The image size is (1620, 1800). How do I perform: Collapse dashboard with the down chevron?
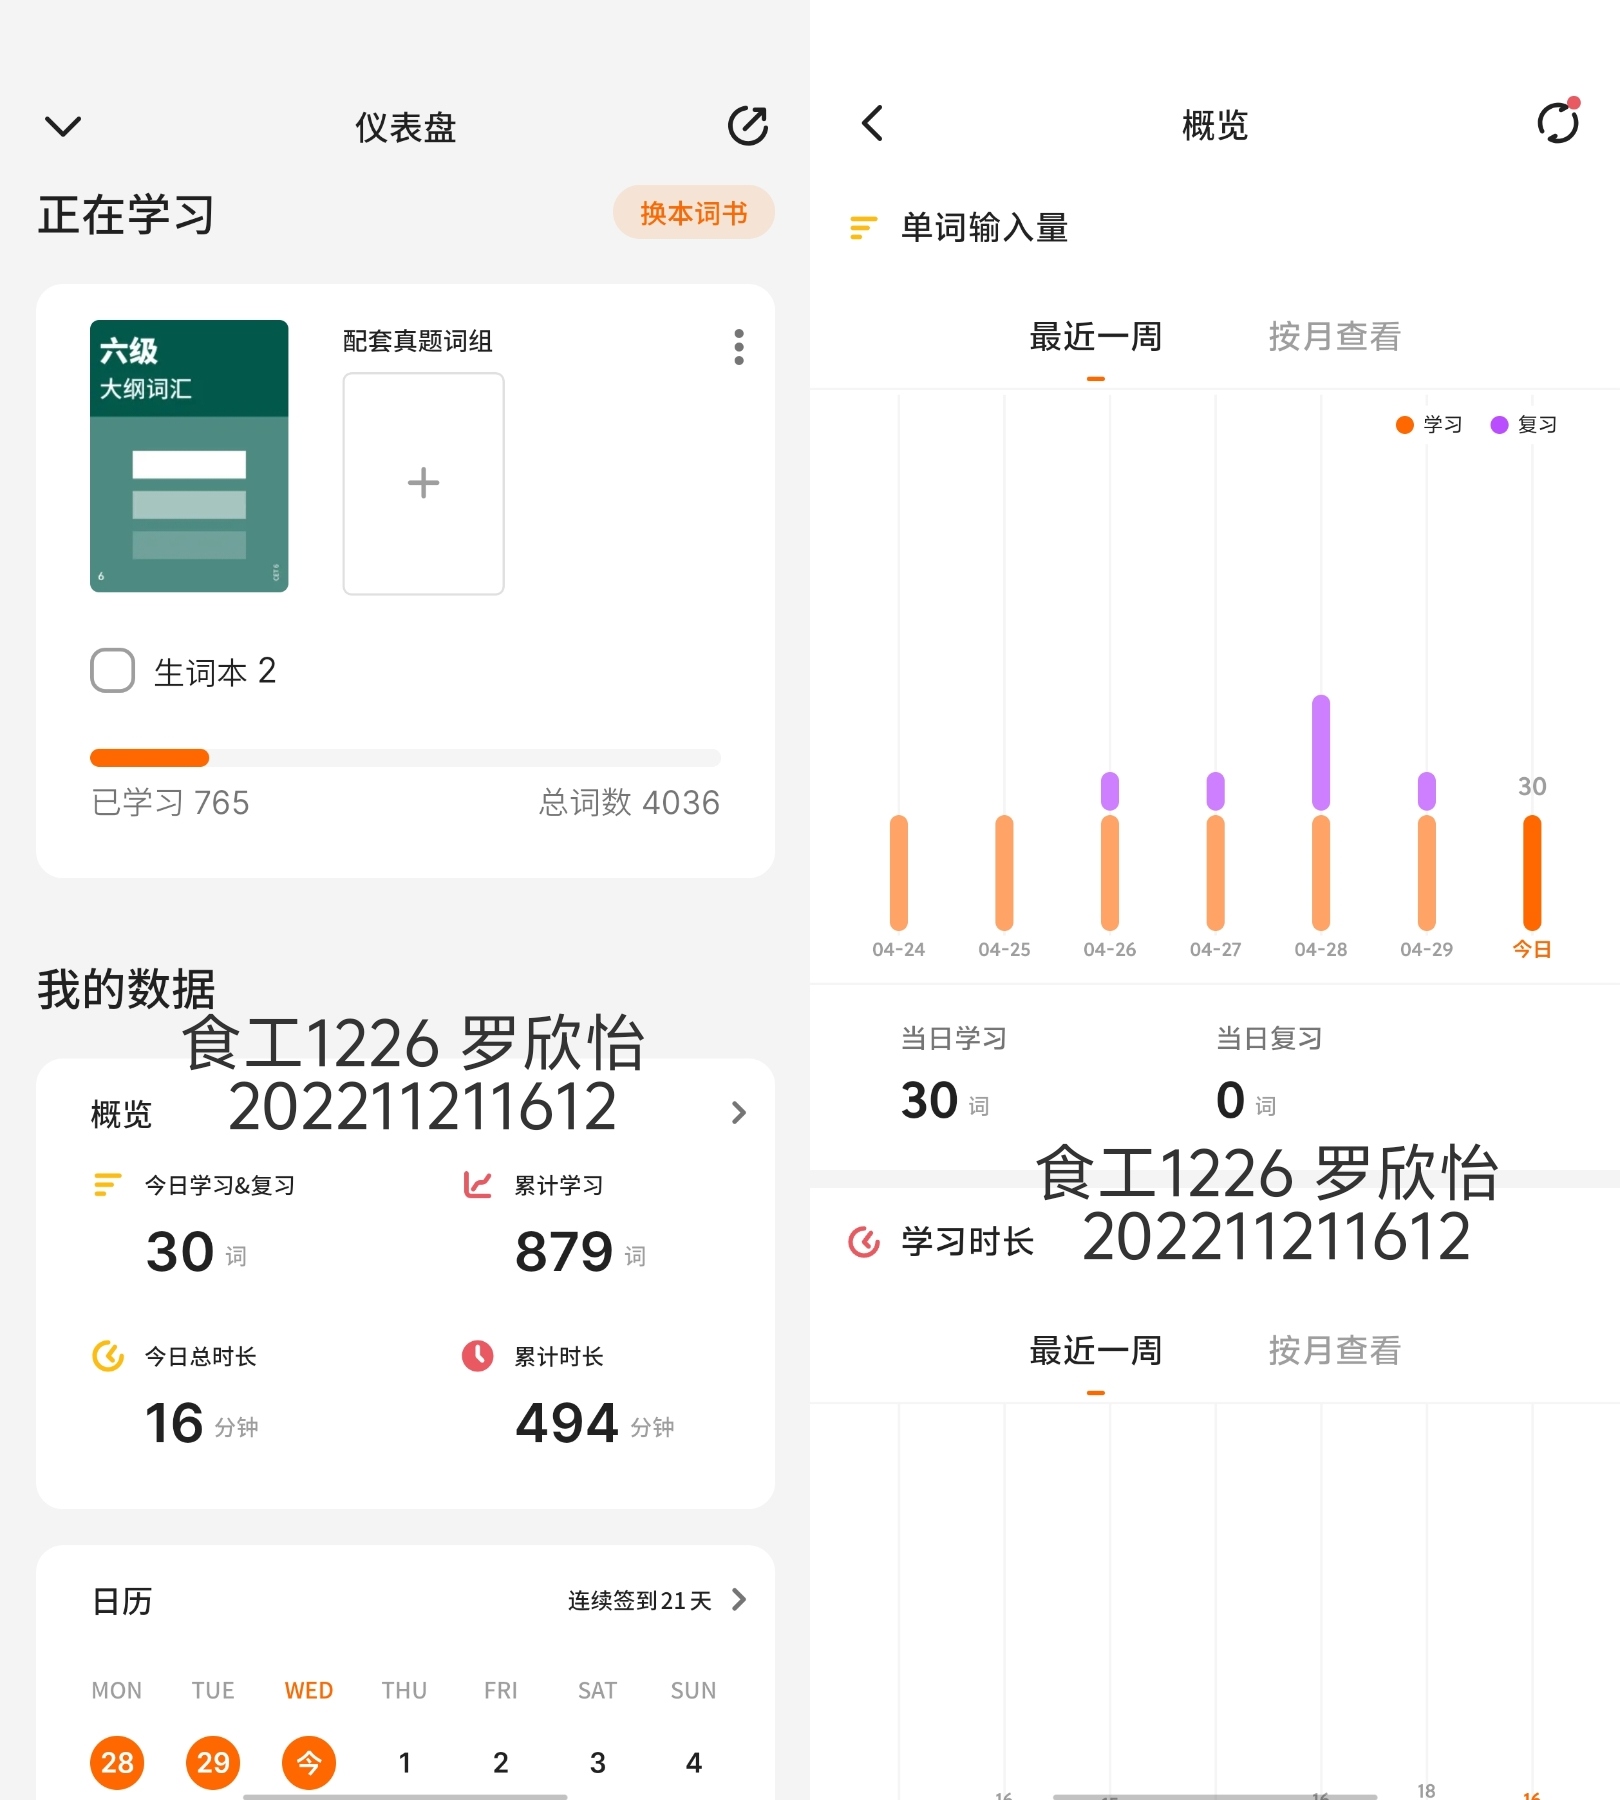pyautogui.click(x=63, y=127)
